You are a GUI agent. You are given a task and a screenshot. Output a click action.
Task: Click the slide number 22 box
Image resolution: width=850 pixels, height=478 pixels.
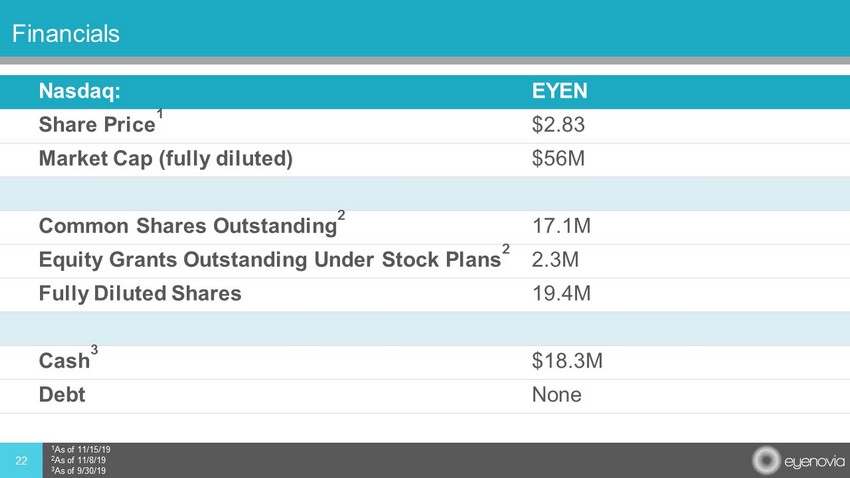pyautogui.click(x=22, y=460)
